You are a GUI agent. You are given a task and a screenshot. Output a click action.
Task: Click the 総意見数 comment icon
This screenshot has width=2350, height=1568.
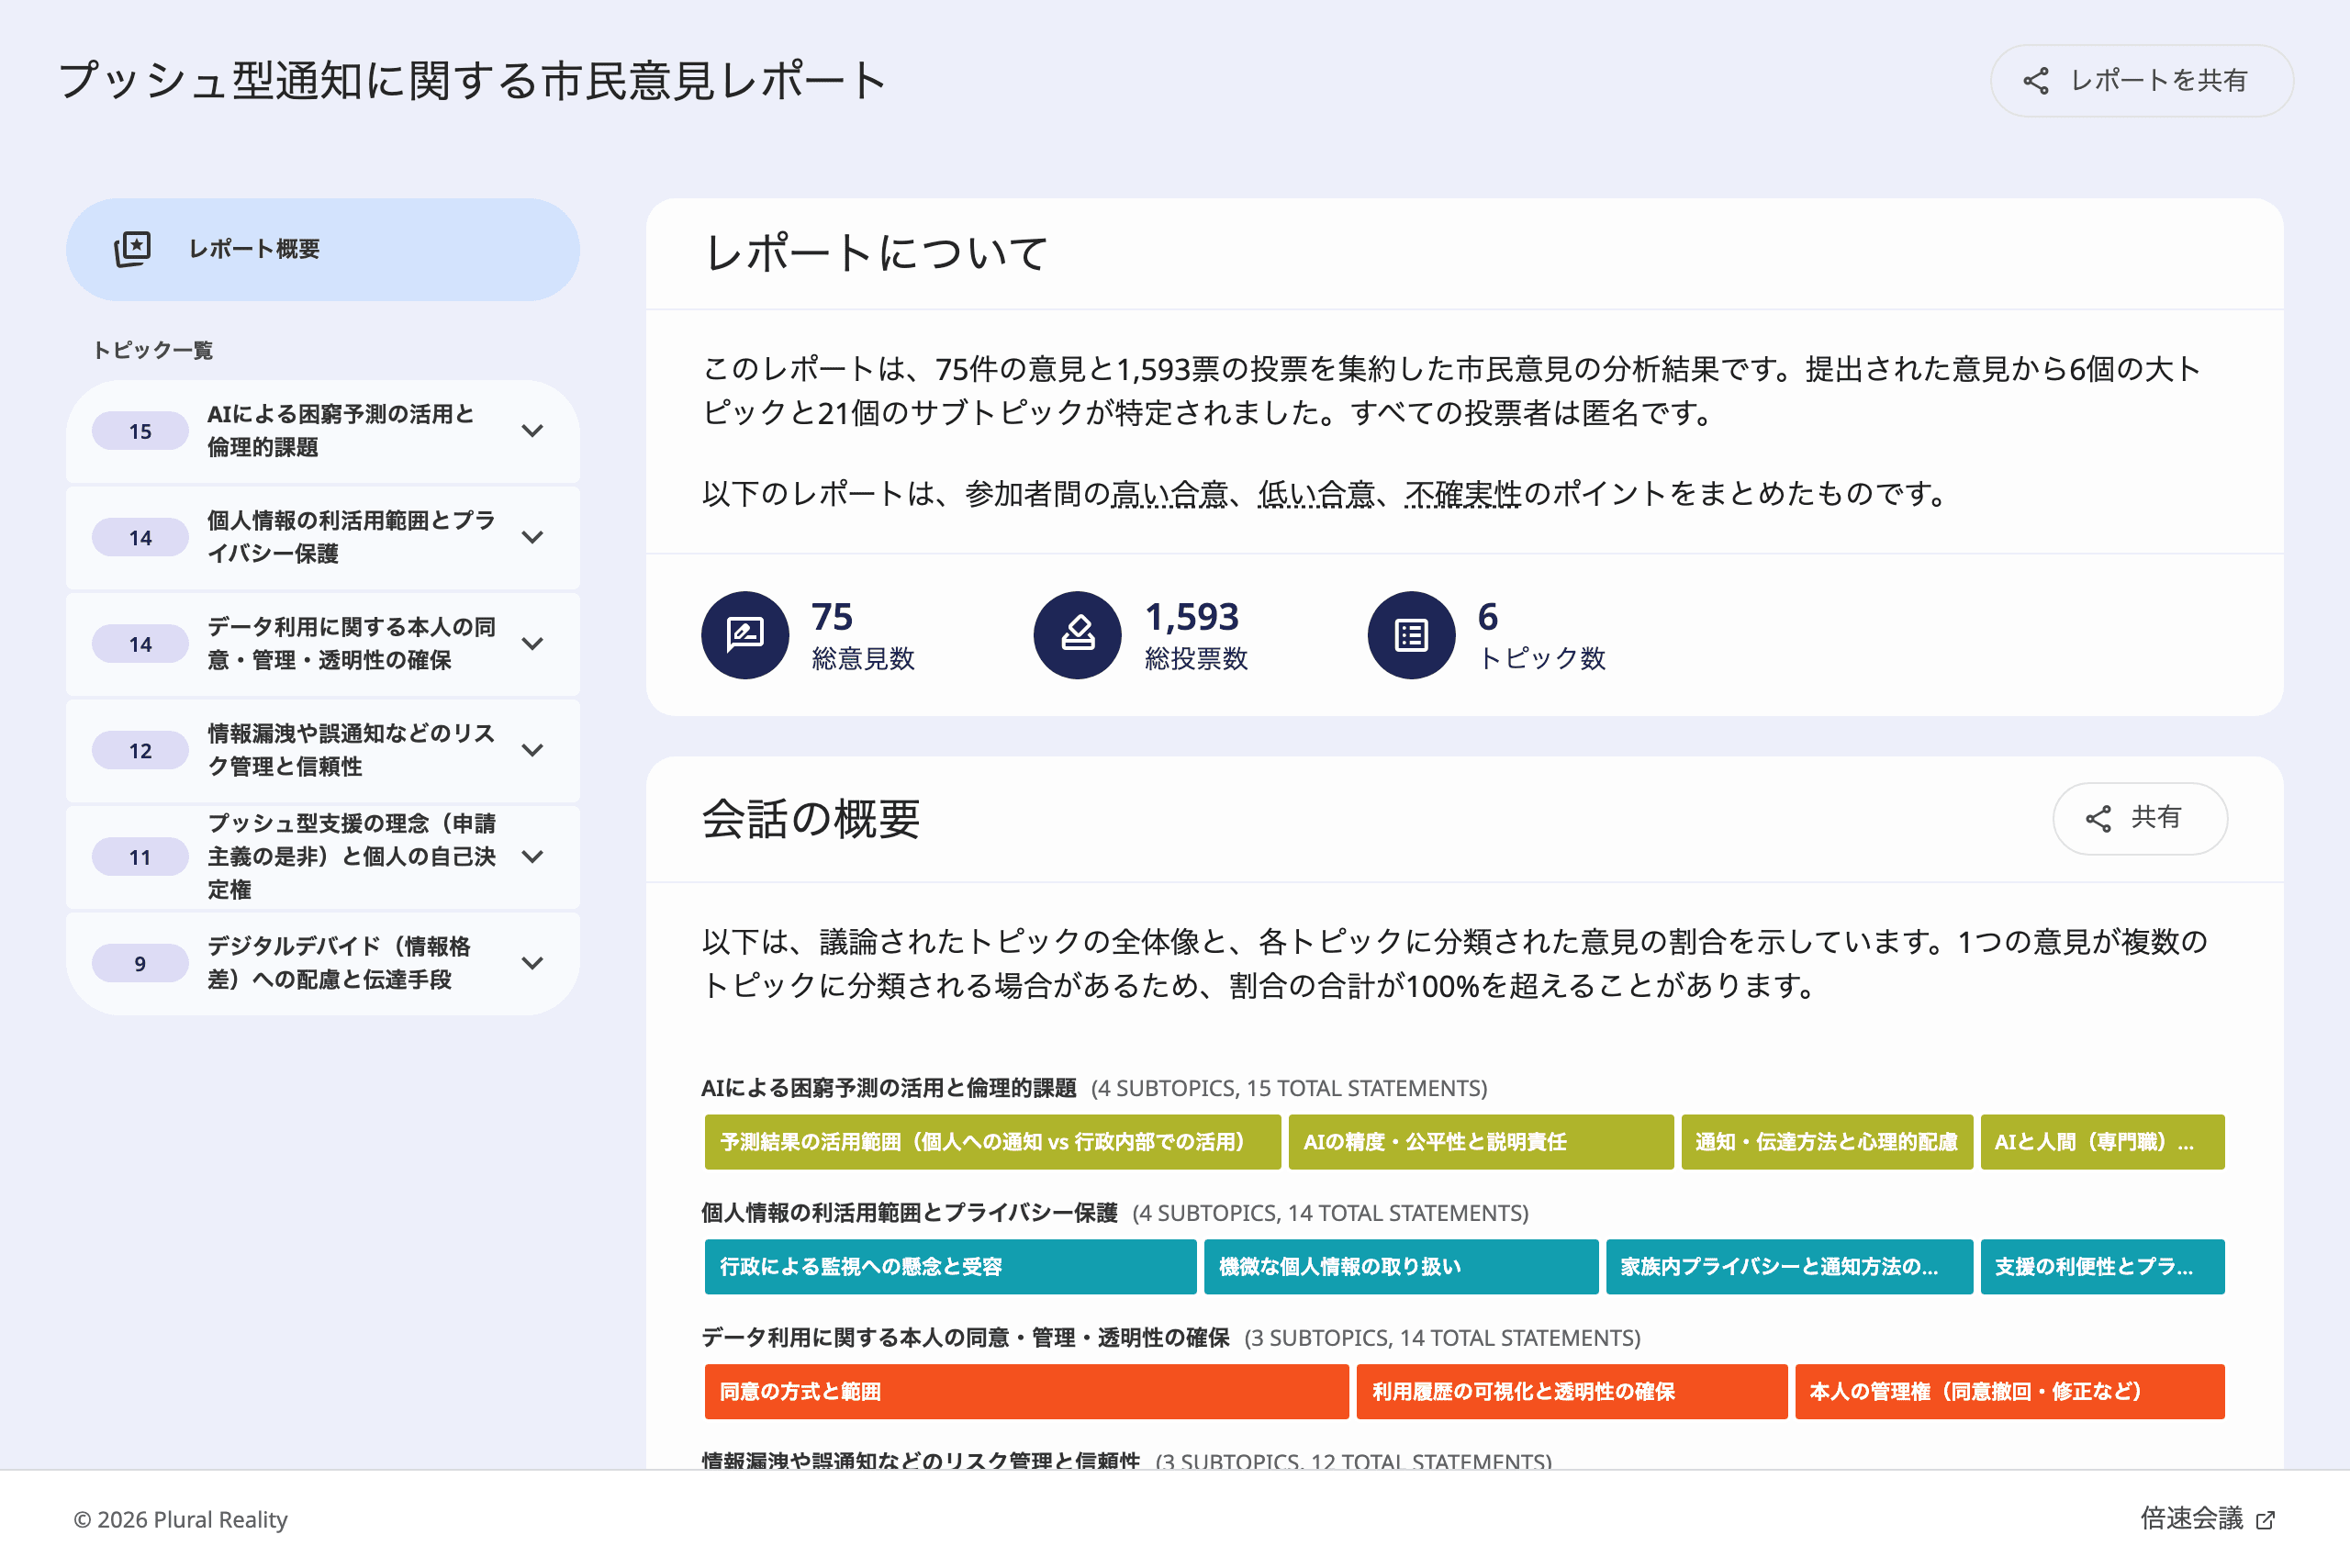tap(745, 635)
